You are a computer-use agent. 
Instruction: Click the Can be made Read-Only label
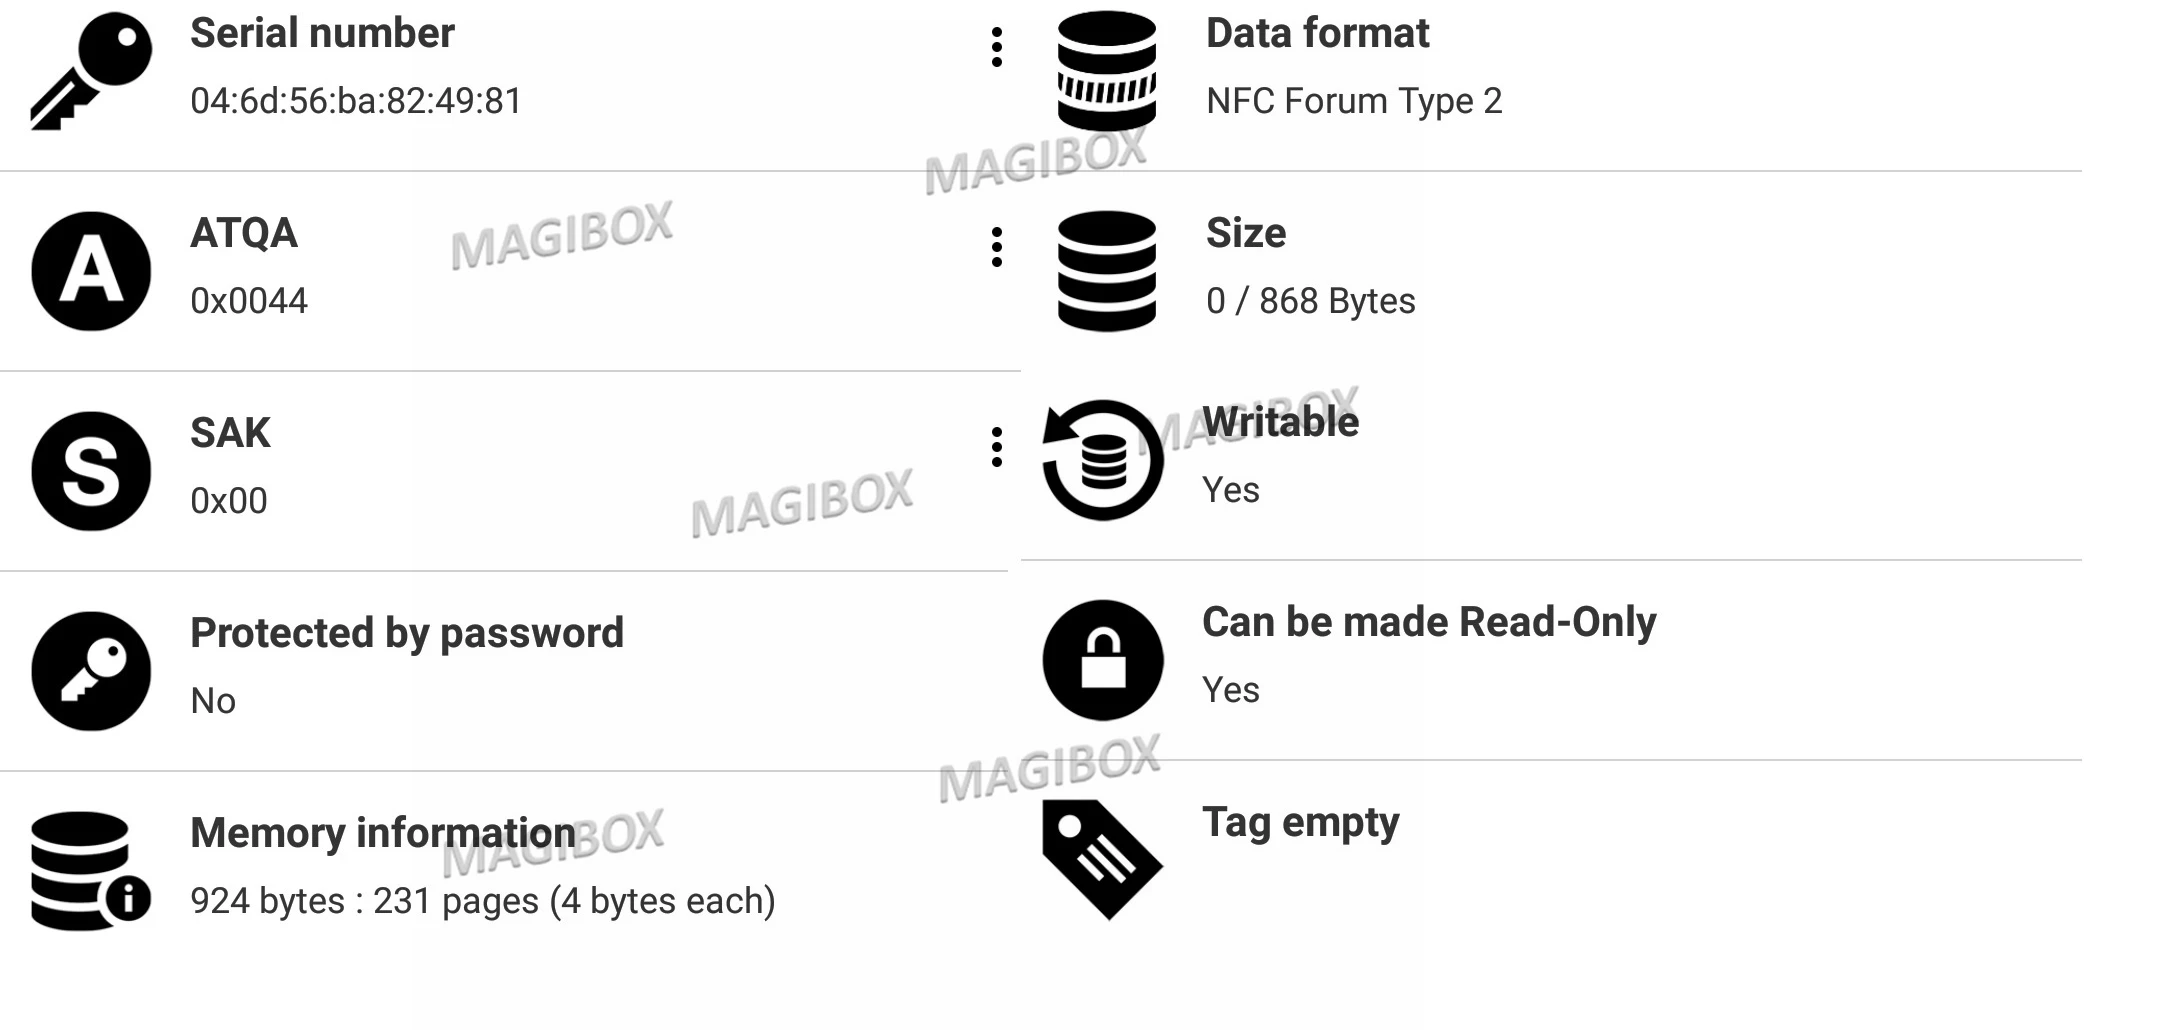1429,622
